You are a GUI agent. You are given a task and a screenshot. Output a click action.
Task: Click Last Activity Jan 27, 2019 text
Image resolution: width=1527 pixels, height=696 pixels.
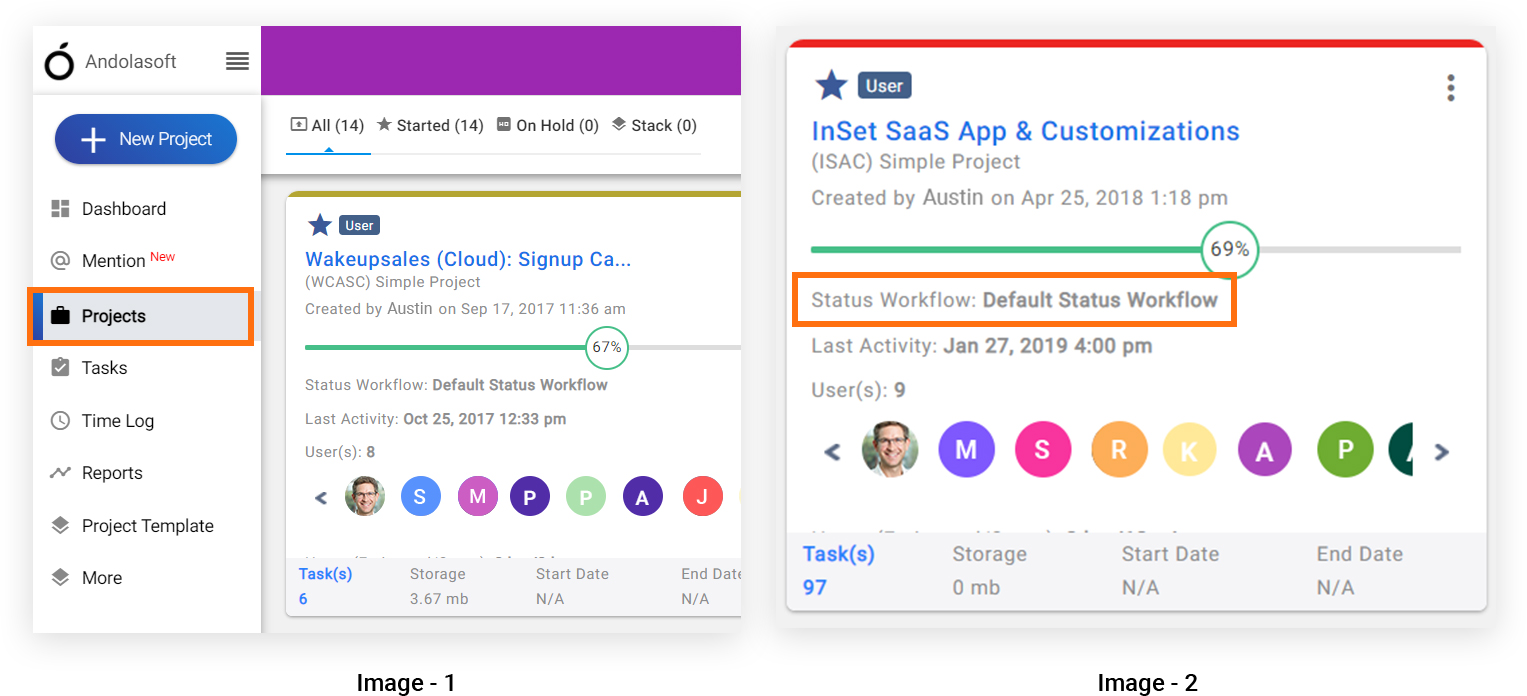click(x=981, y=346)
